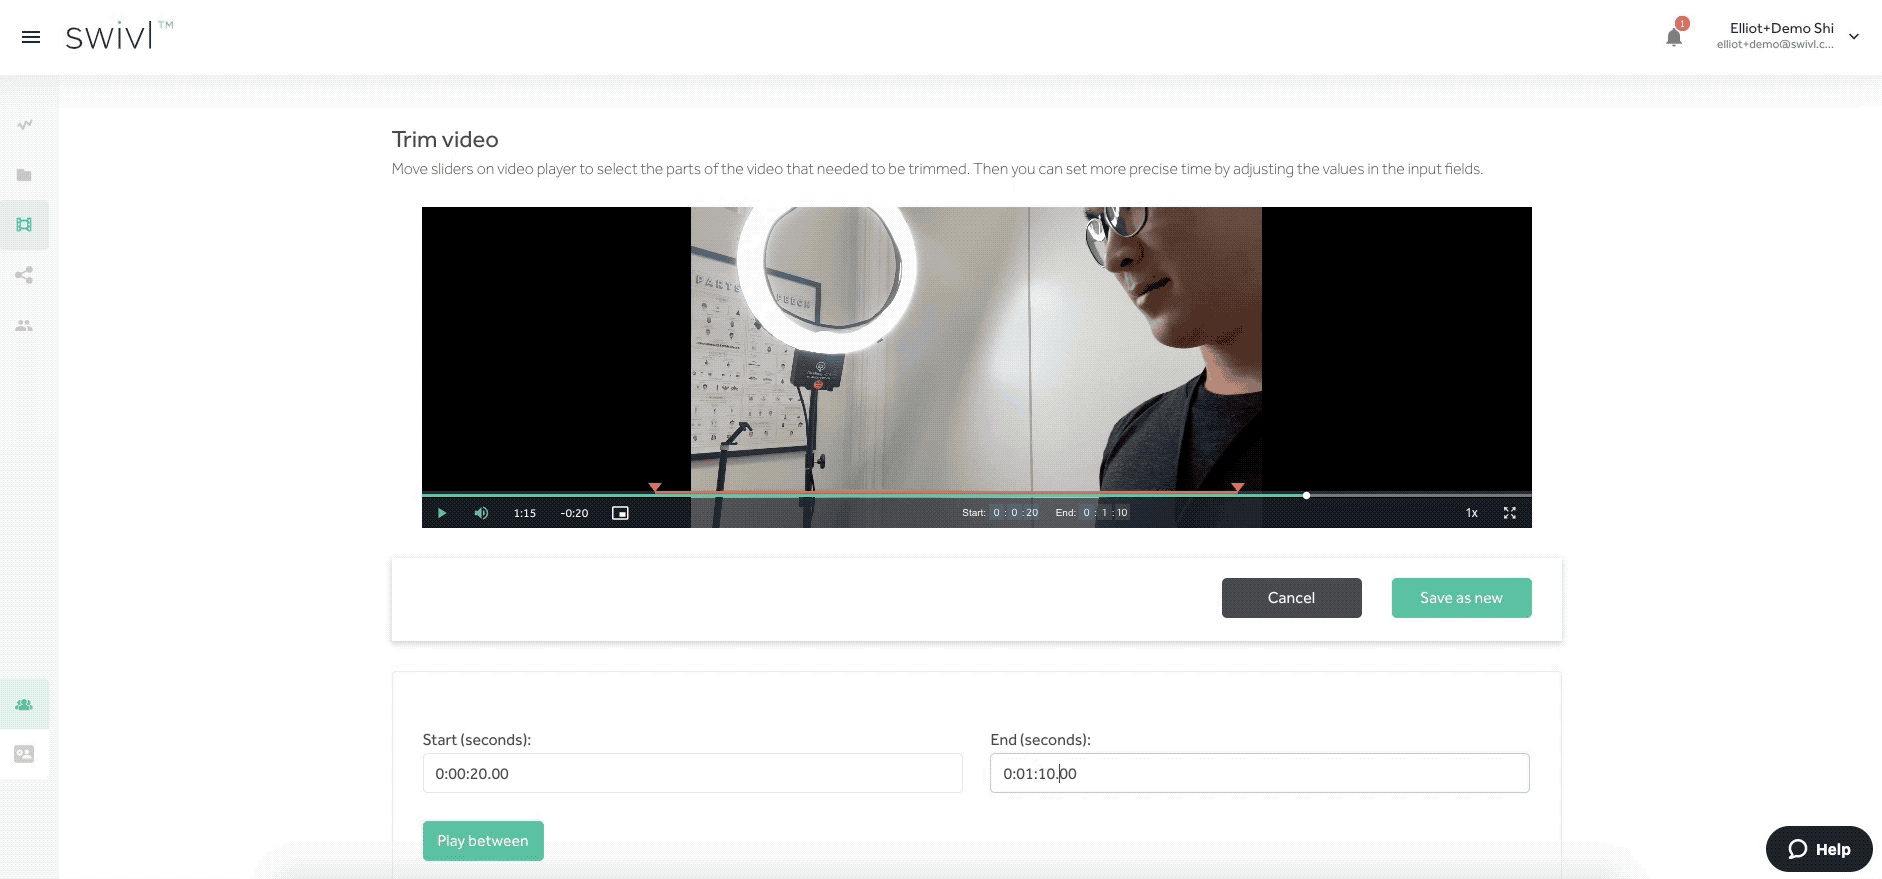Screen dimensions: 1882x879
Task: Click the video playhead position dot
Action: tap(1306, 495)
